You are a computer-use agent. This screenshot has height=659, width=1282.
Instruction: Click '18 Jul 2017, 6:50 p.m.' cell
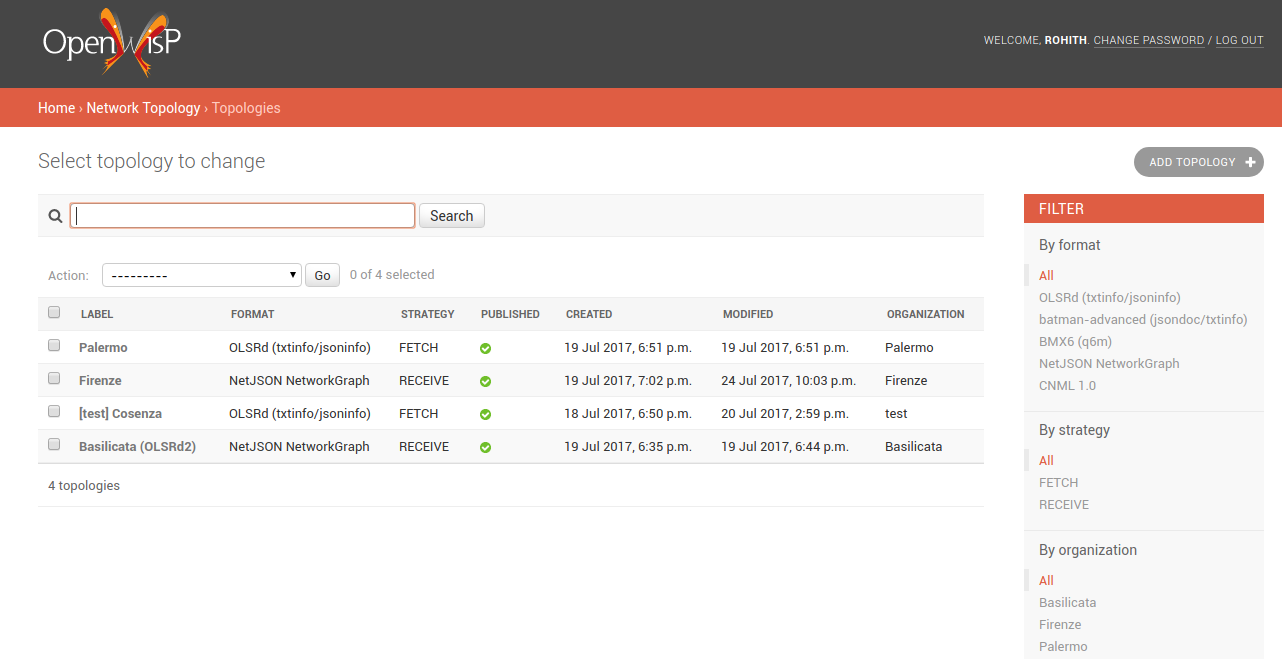628,414
